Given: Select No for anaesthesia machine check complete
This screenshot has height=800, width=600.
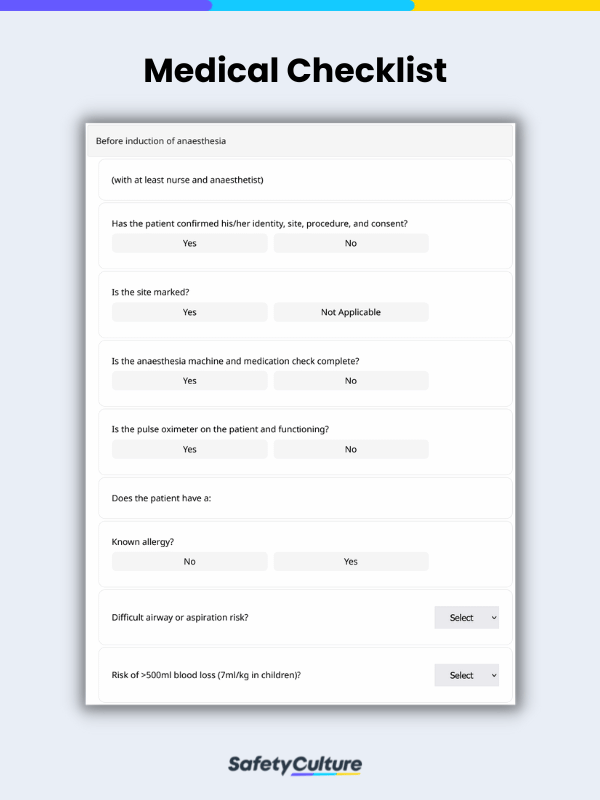Looking at the screenshot, I should (x=350, y=380).
